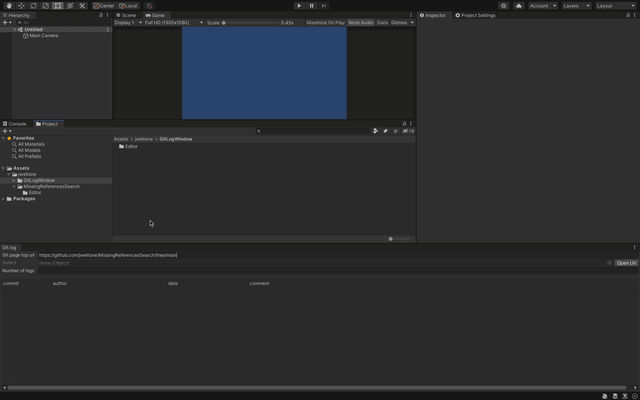Viewport: 640px width, 400px height.
Task: Collapse the MissingReferencesSearch folder arrow
Action: 14,187
